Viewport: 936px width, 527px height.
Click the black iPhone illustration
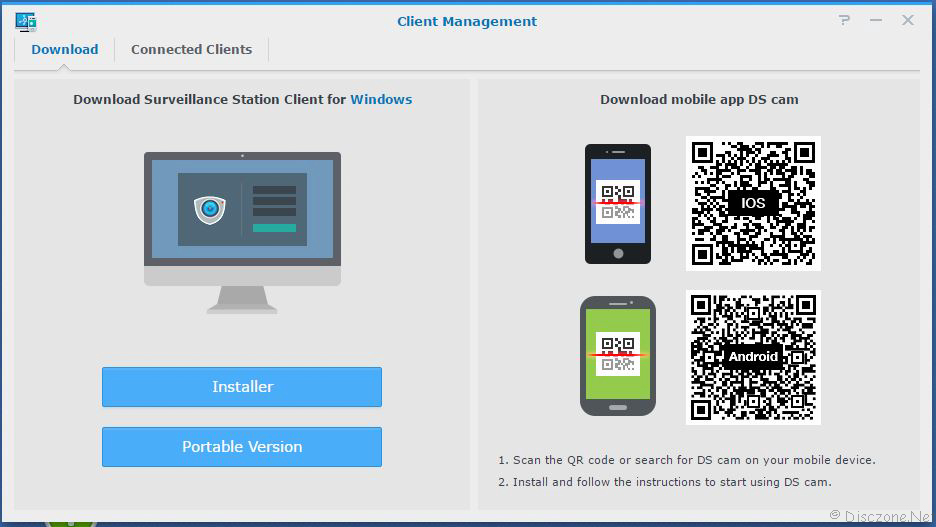[x=618, y=204]
